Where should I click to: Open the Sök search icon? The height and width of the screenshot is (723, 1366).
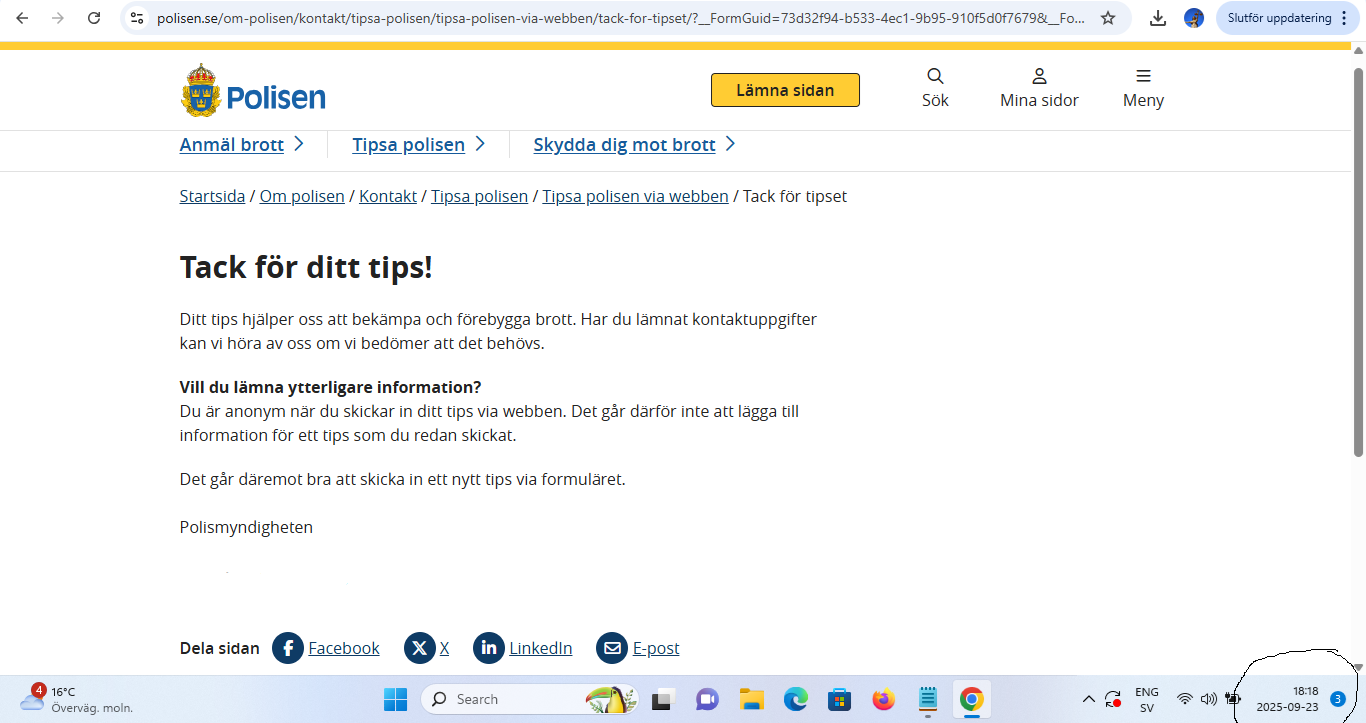[935, 77]
